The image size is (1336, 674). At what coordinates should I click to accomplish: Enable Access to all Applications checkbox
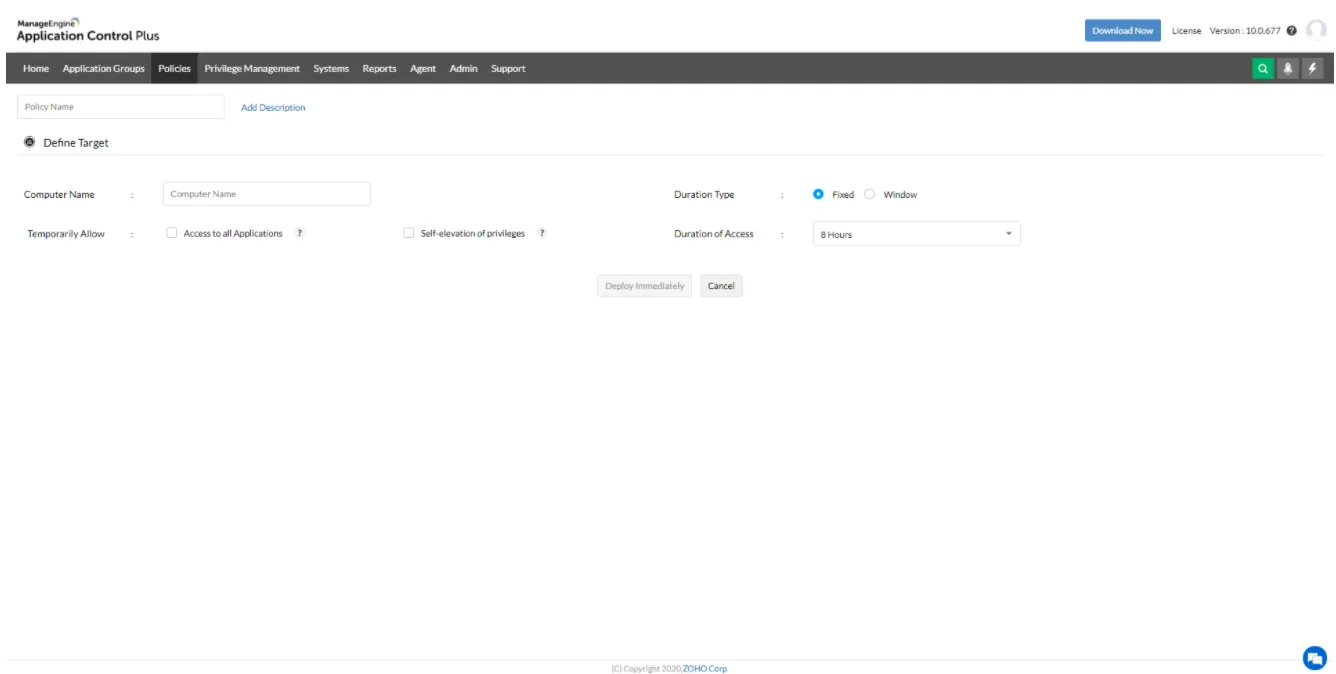click(x=172, y=233)
